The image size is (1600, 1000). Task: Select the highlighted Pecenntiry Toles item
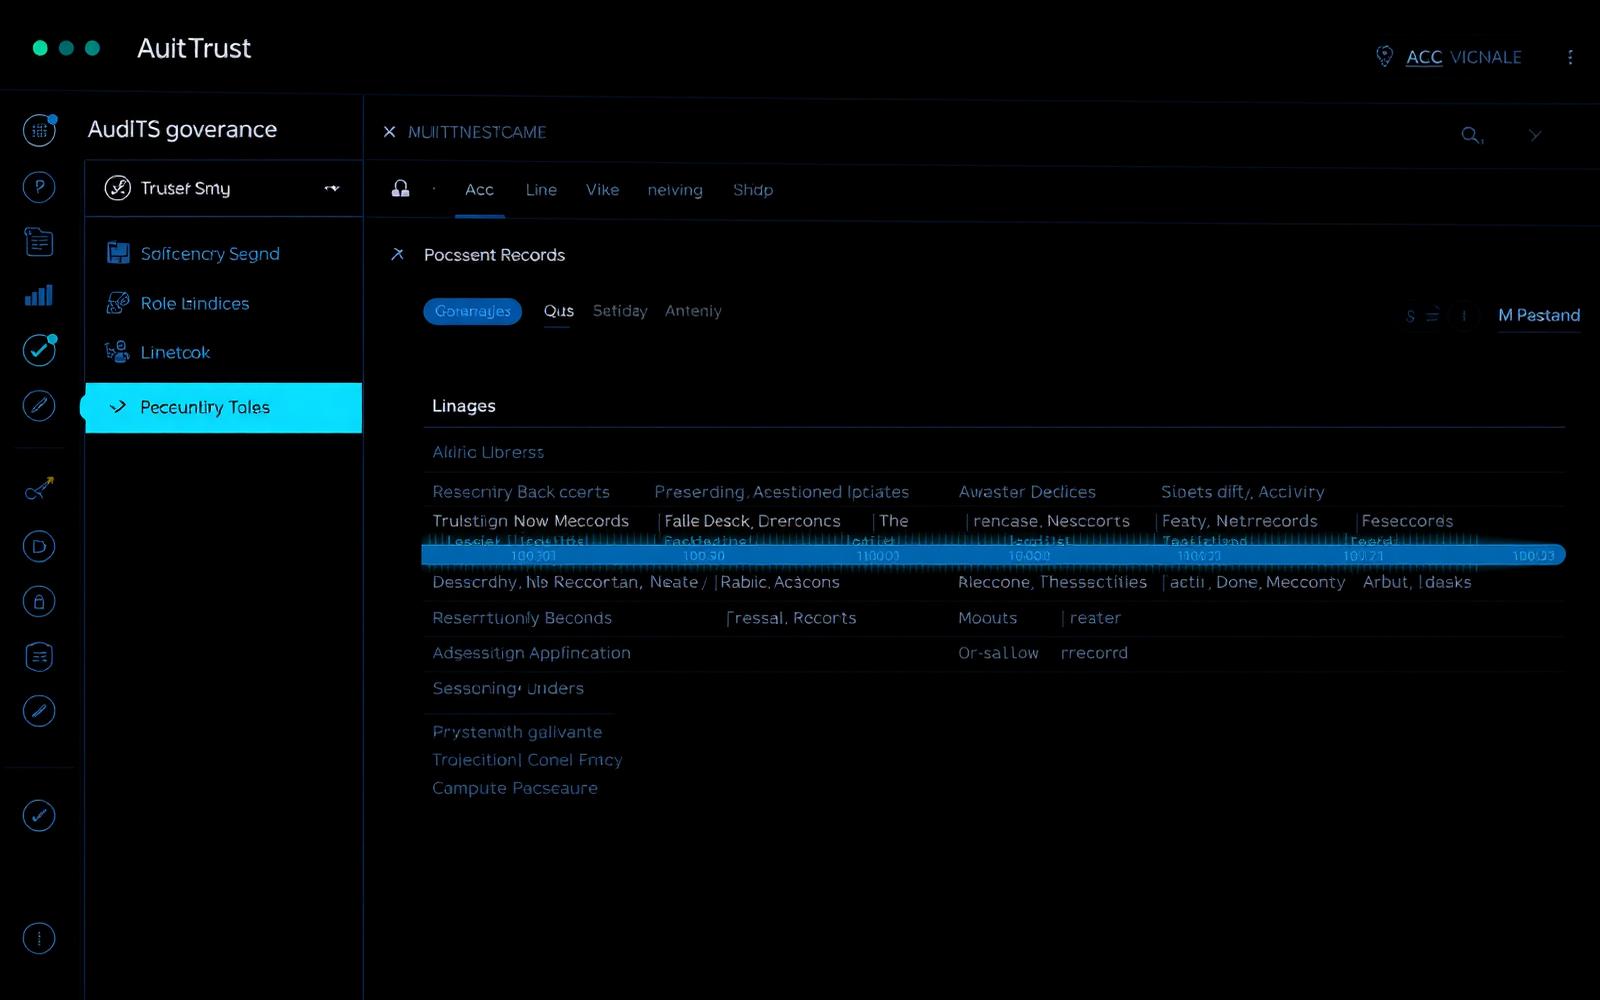pos(223,407)
